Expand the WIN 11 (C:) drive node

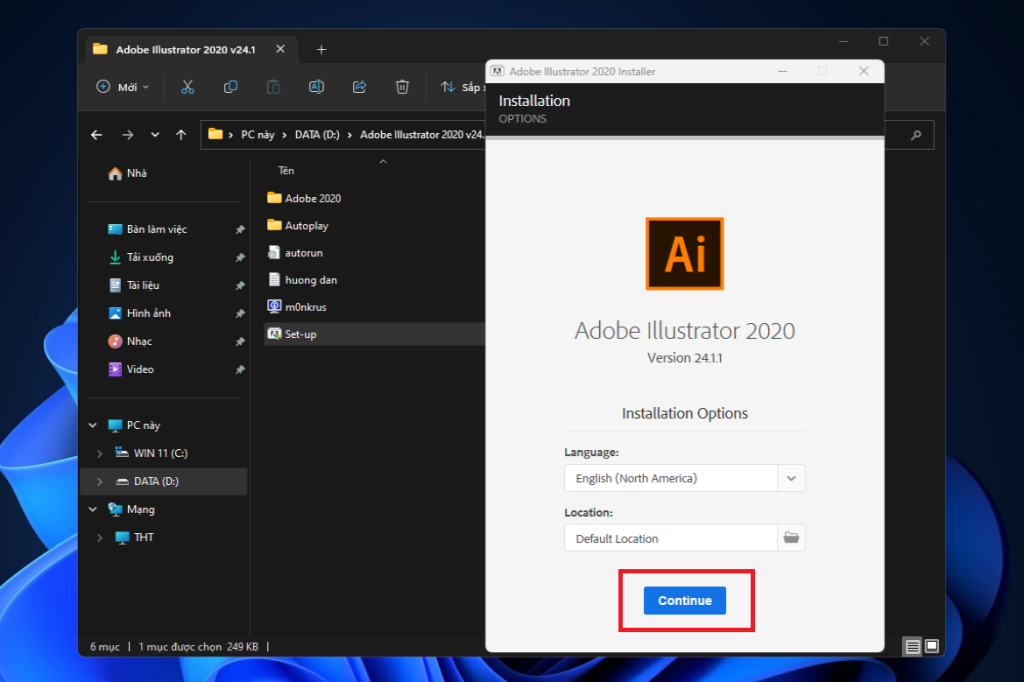click(100, 453)
